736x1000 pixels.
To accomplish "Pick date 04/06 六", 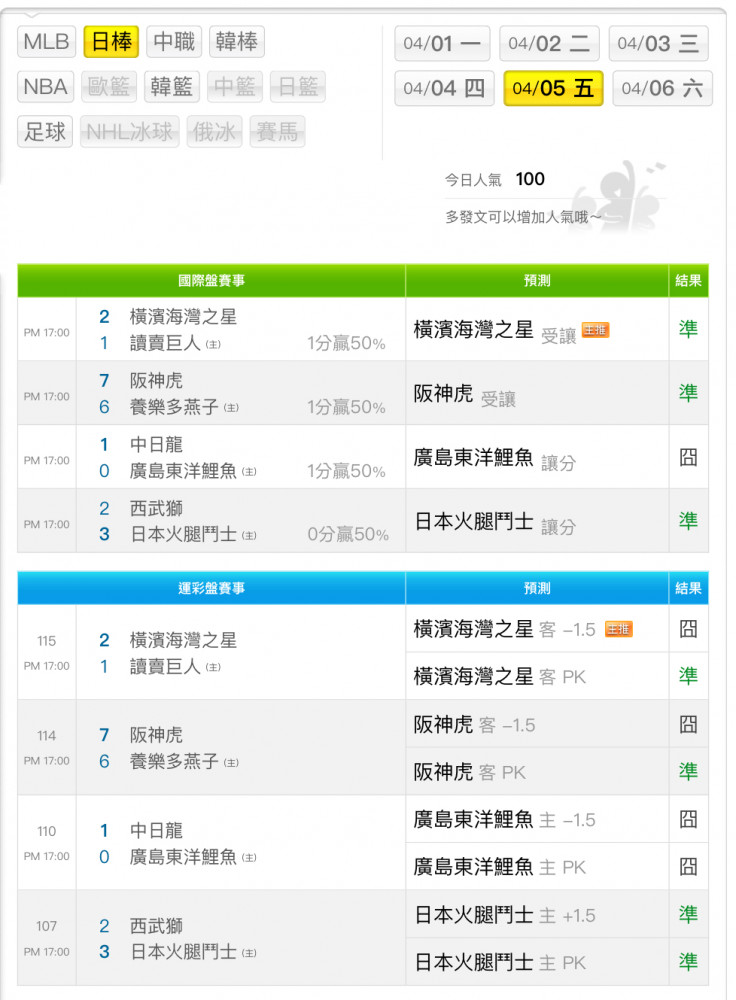I will tap(662, 88).
